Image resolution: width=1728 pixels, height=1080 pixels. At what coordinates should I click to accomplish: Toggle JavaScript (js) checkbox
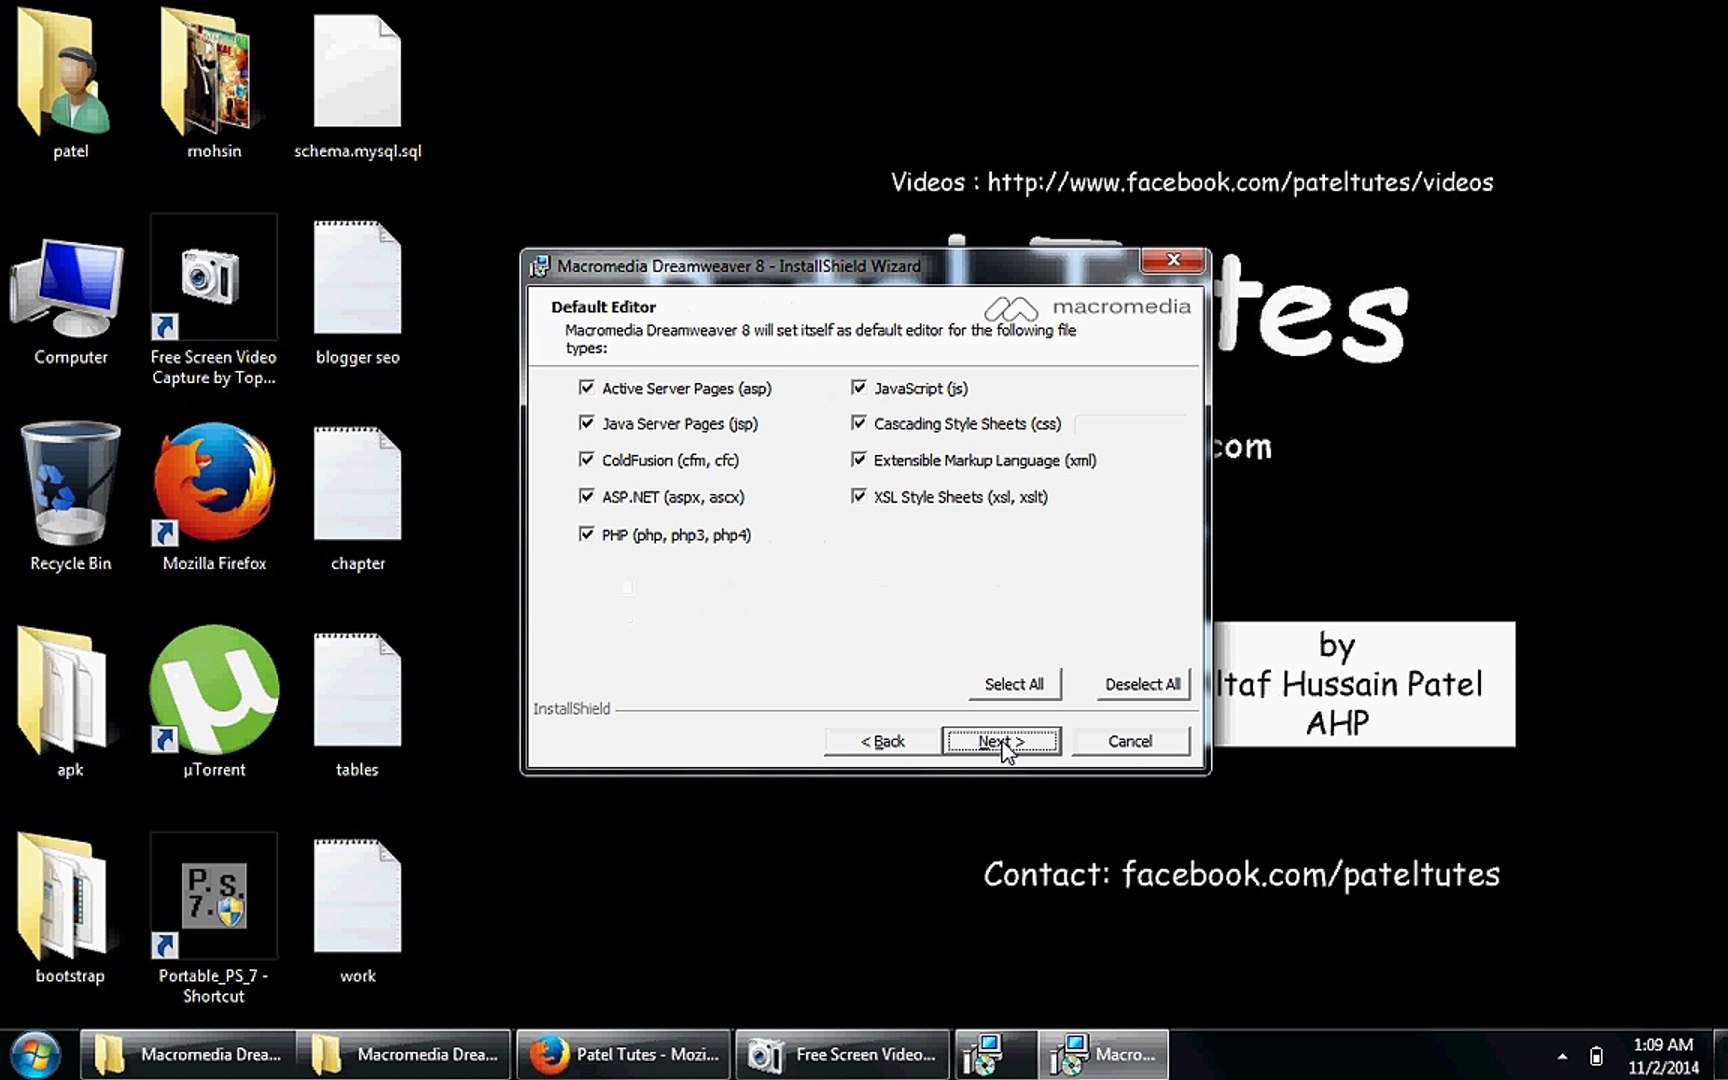click(858, 387)
